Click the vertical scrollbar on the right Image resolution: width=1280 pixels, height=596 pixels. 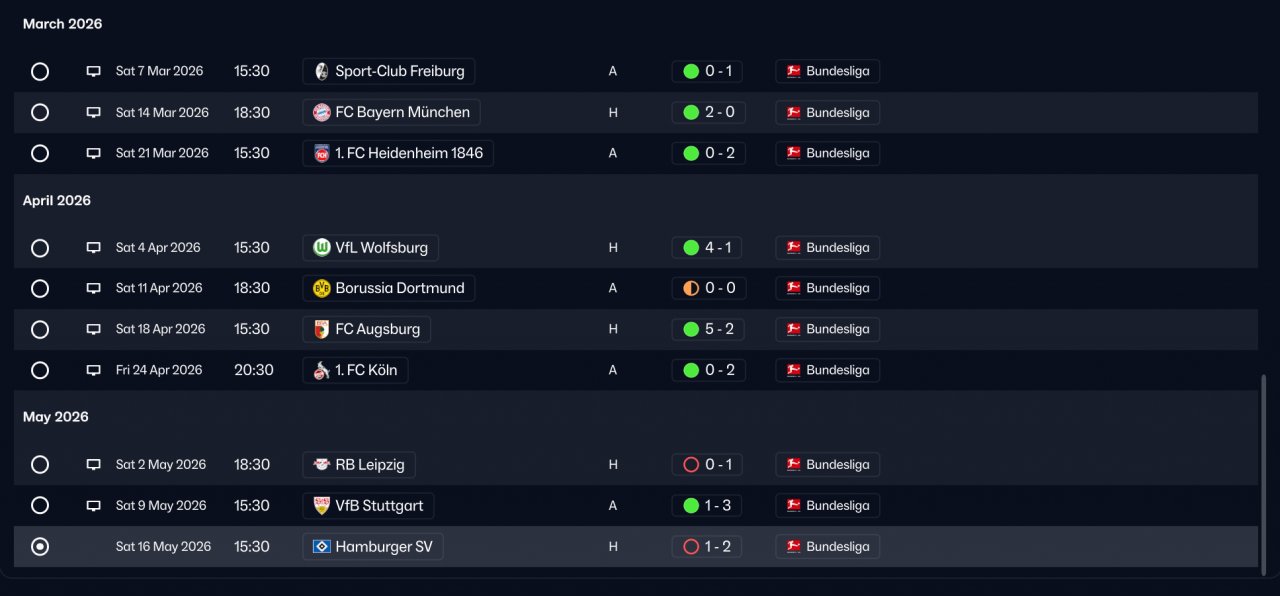[1263, 470]
